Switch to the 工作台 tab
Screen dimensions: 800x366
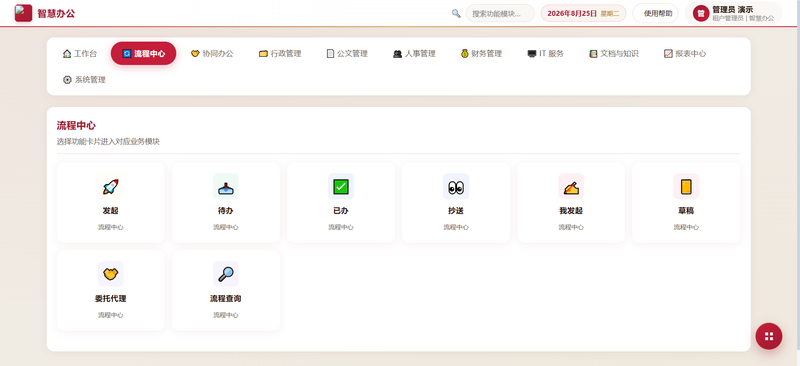coord(80,54)
